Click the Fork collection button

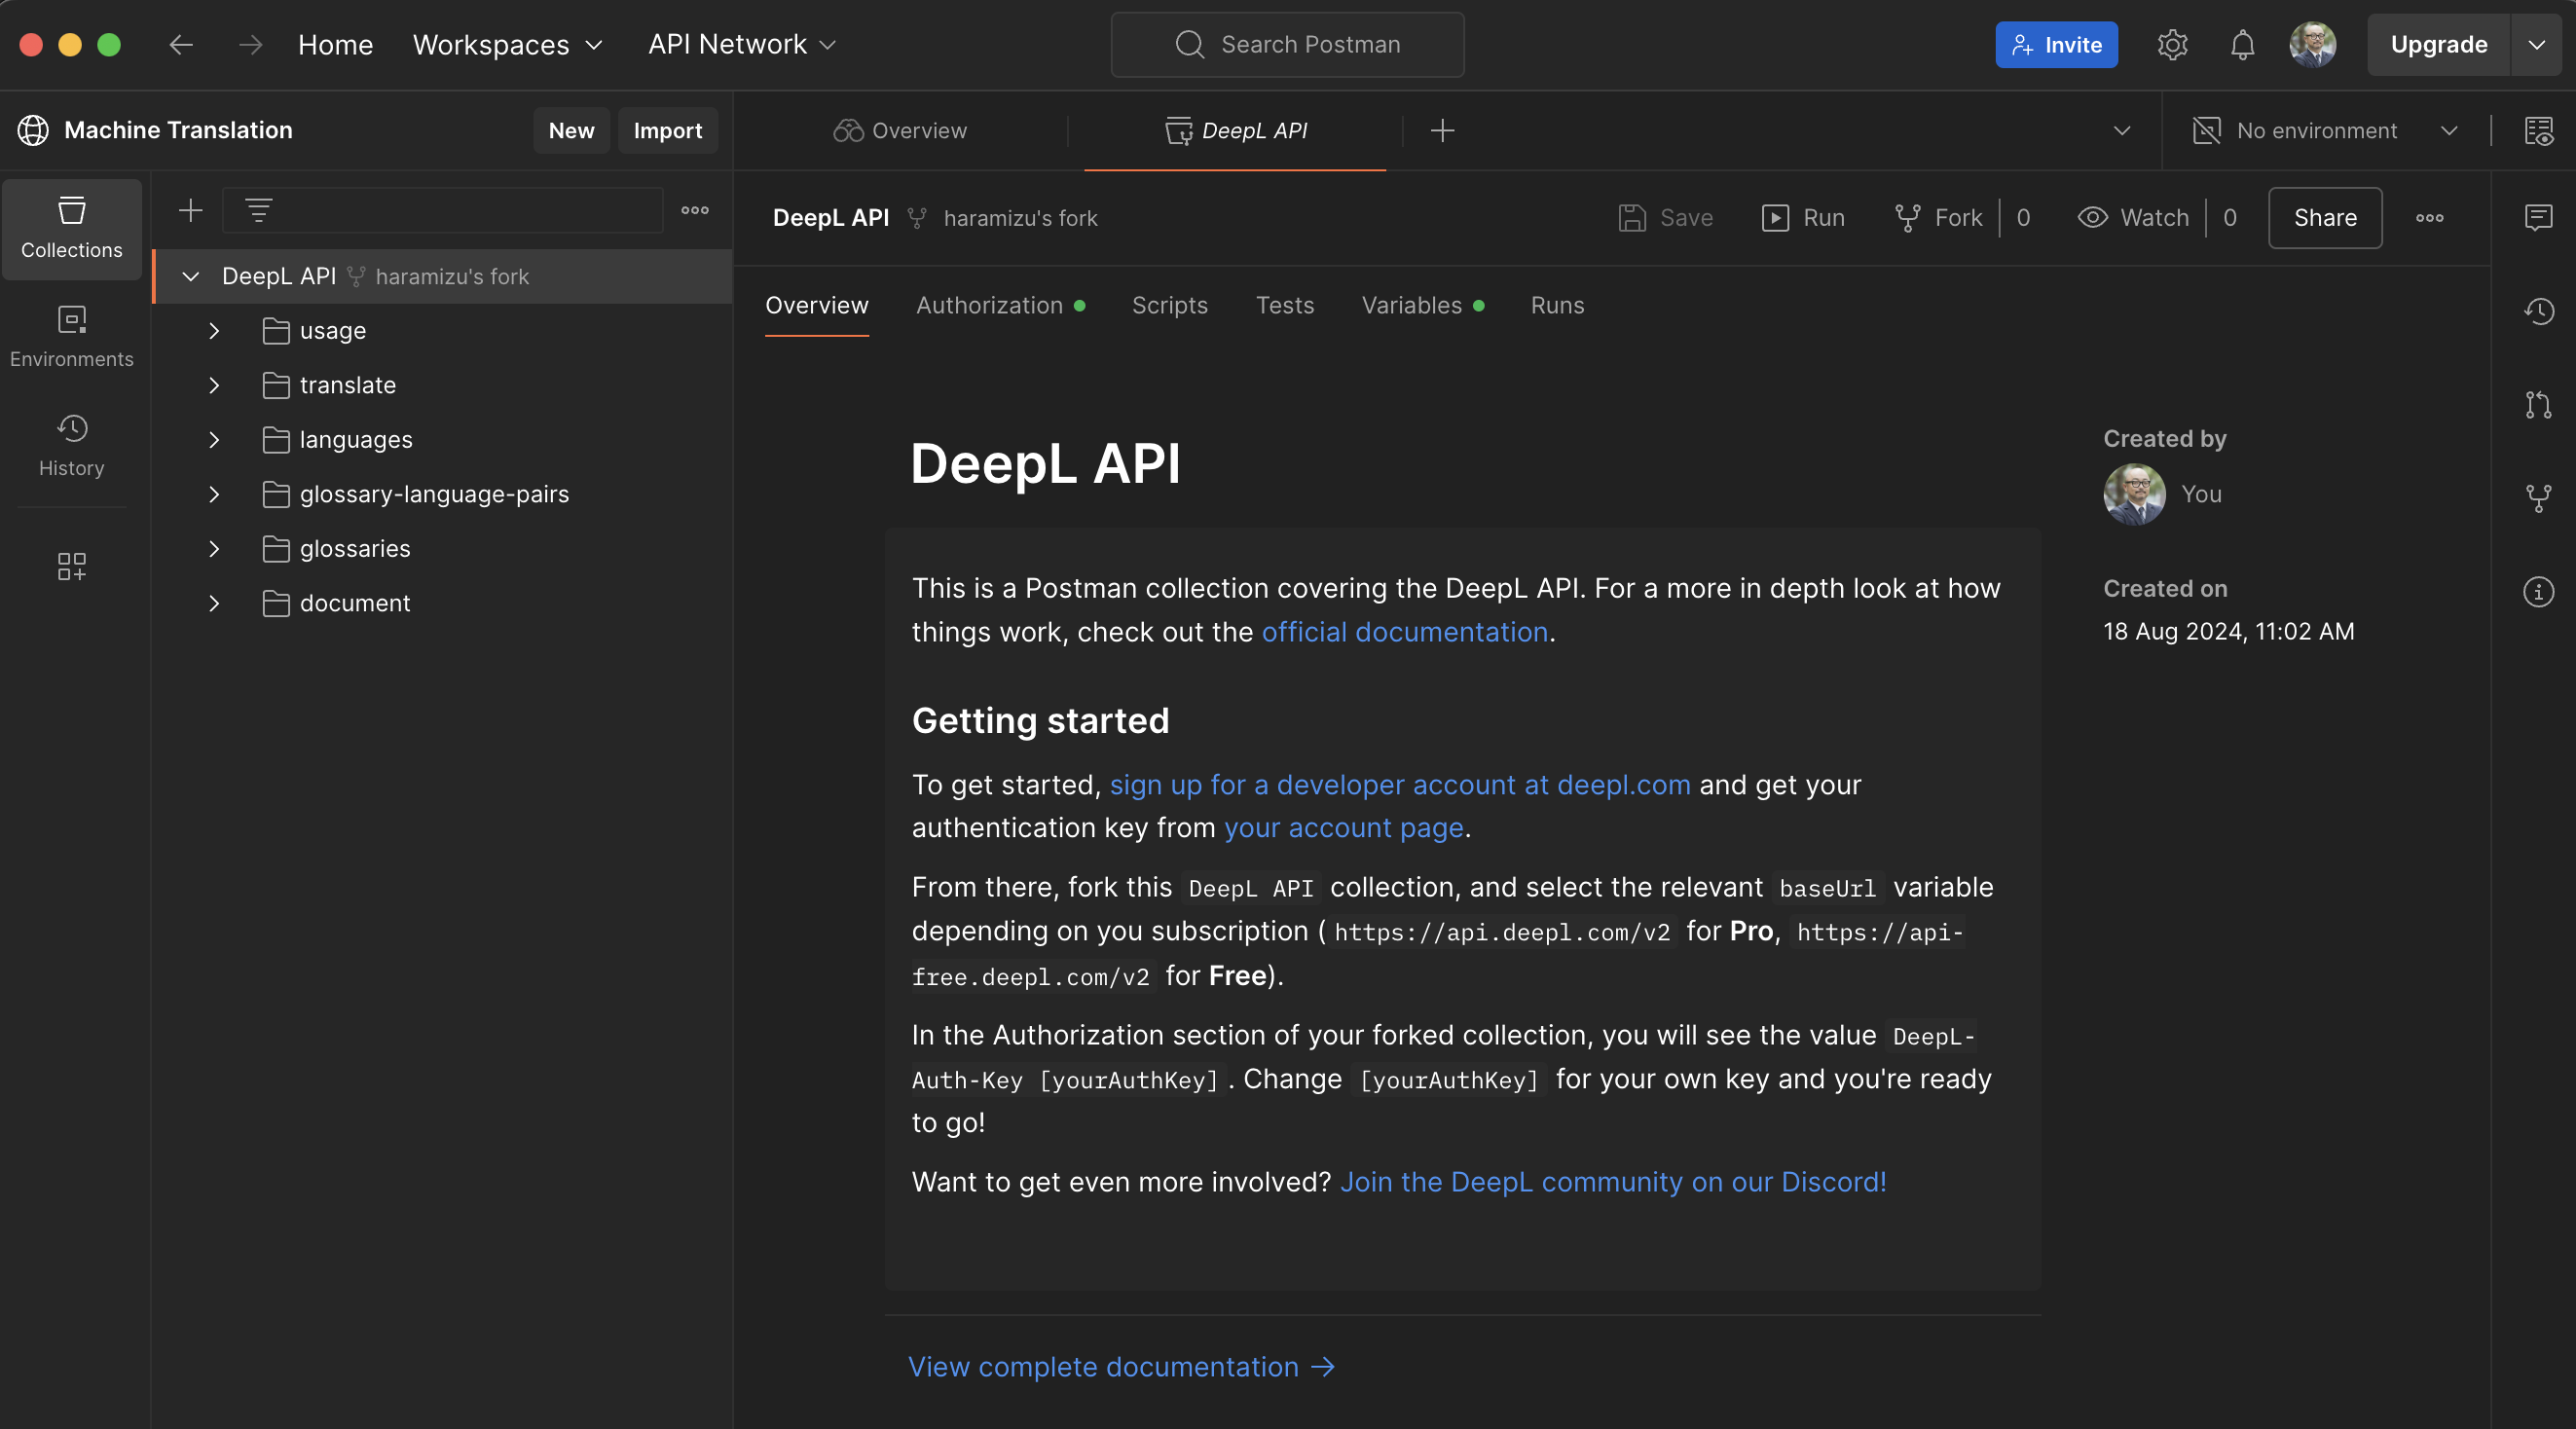[1939, 217]
